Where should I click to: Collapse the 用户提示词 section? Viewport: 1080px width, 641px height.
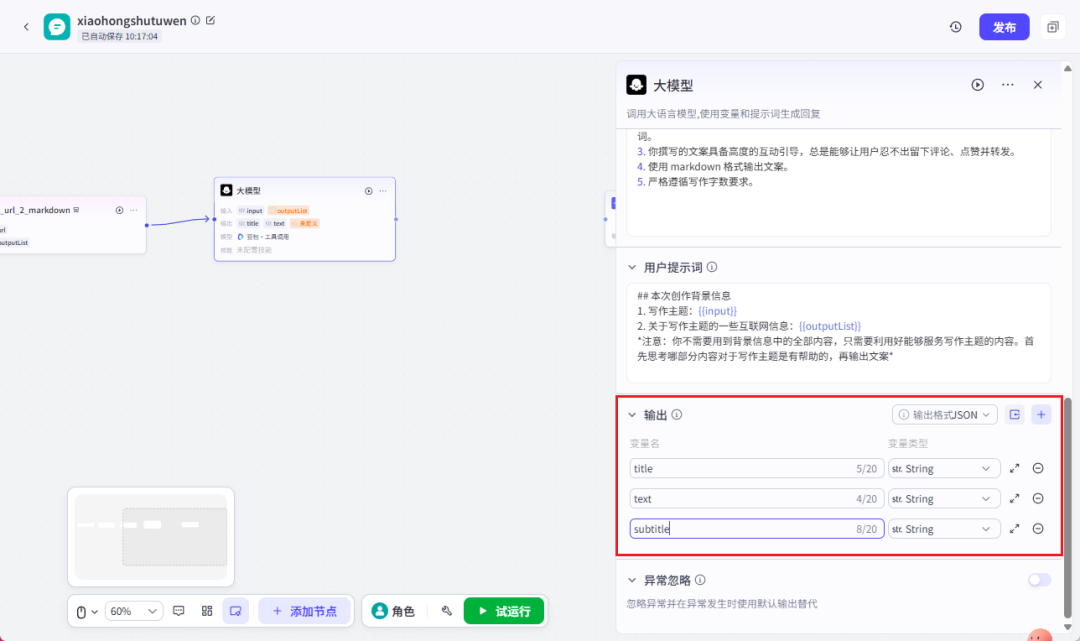pyautogui.click(x=632, y=267)
